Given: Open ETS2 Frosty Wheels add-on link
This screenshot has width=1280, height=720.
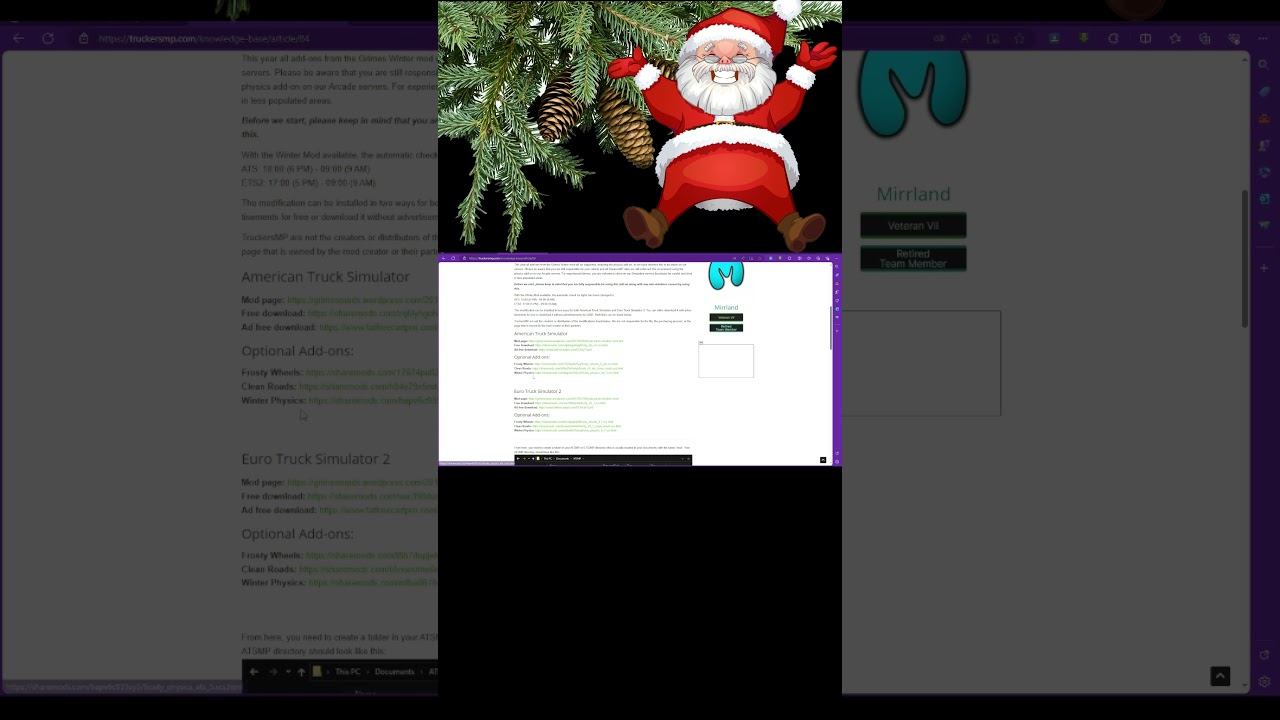Looking at the screenshot, I should click(574, 422).
